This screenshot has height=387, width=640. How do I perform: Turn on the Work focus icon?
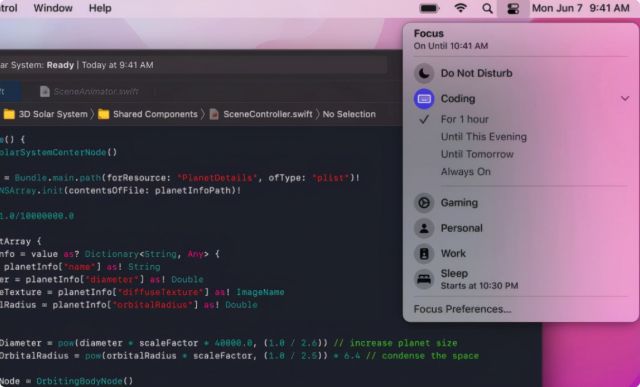click(424, 254)
